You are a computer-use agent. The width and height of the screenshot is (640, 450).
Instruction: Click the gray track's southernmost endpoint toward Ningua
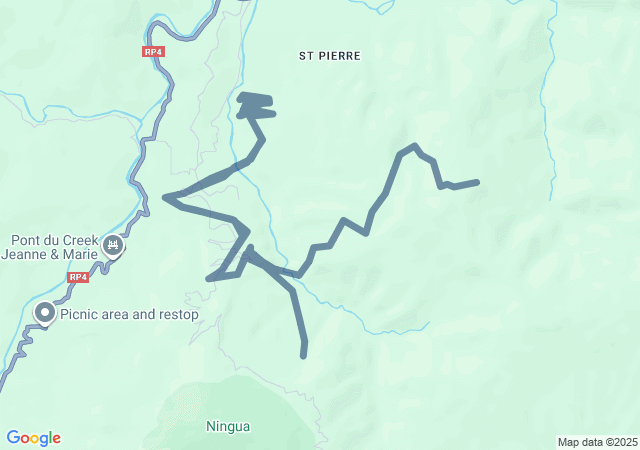pos(303,356)
